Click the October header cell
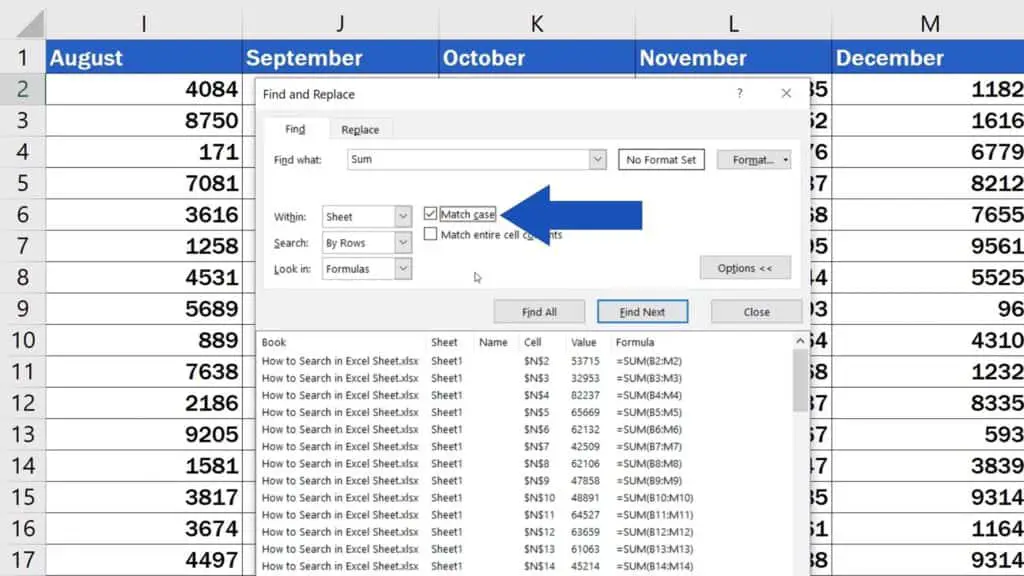This screenshot has height=576, width=1024. (537, 57)
